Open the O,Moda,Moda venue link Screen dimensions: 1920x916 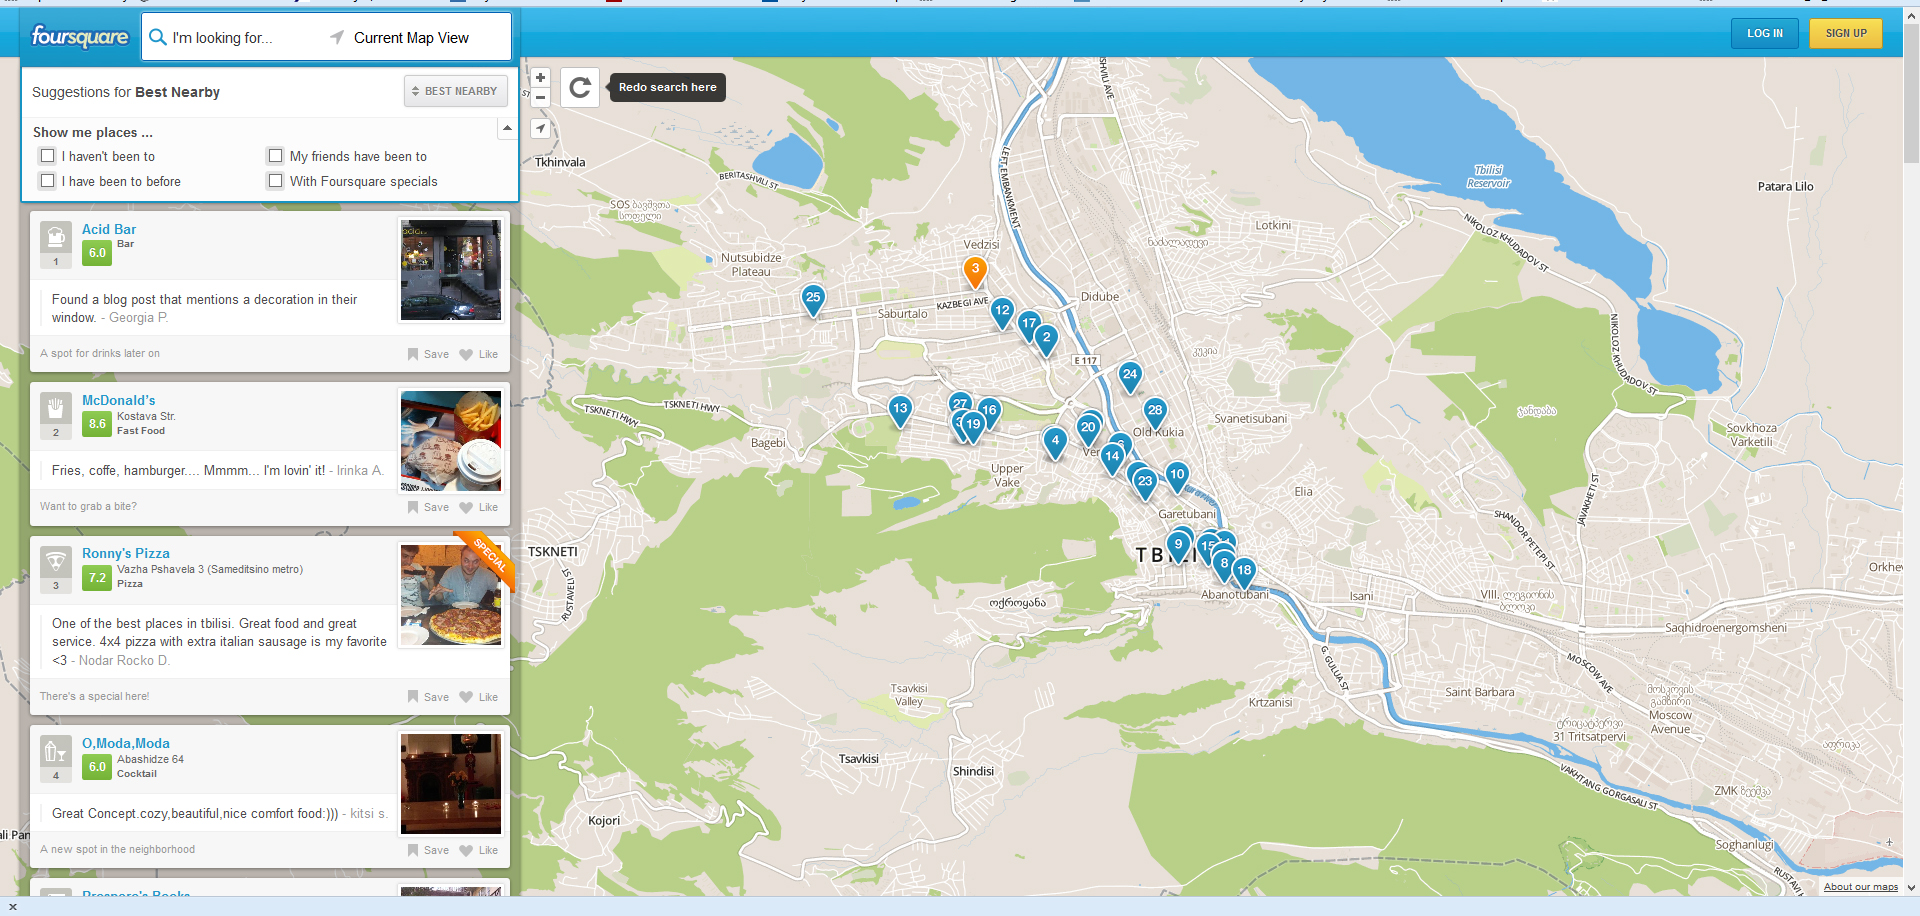pos(126,743)
